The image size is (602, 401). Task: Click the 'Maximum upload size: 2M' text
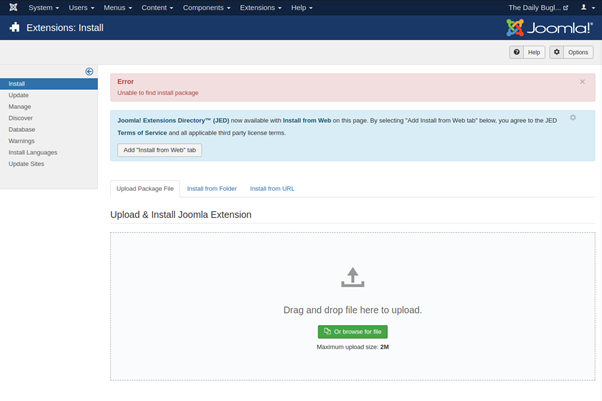coord(352,347)
